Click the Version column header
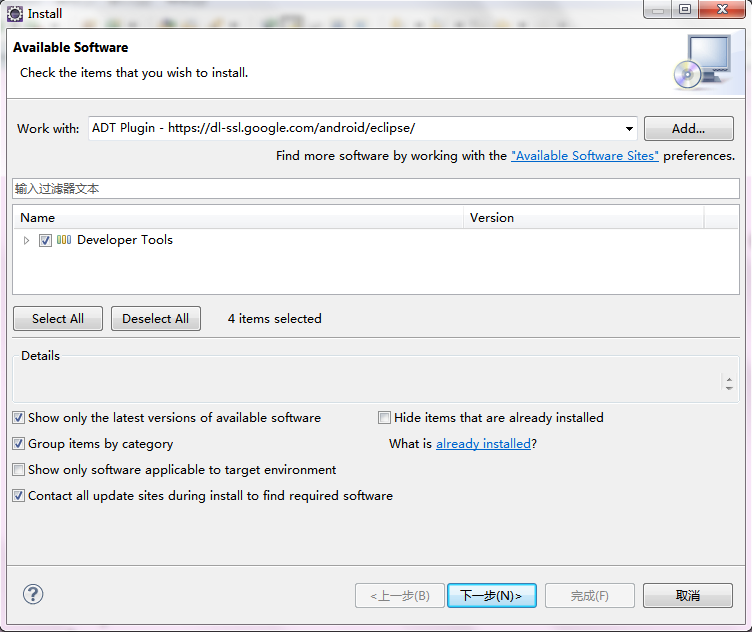 584,218
